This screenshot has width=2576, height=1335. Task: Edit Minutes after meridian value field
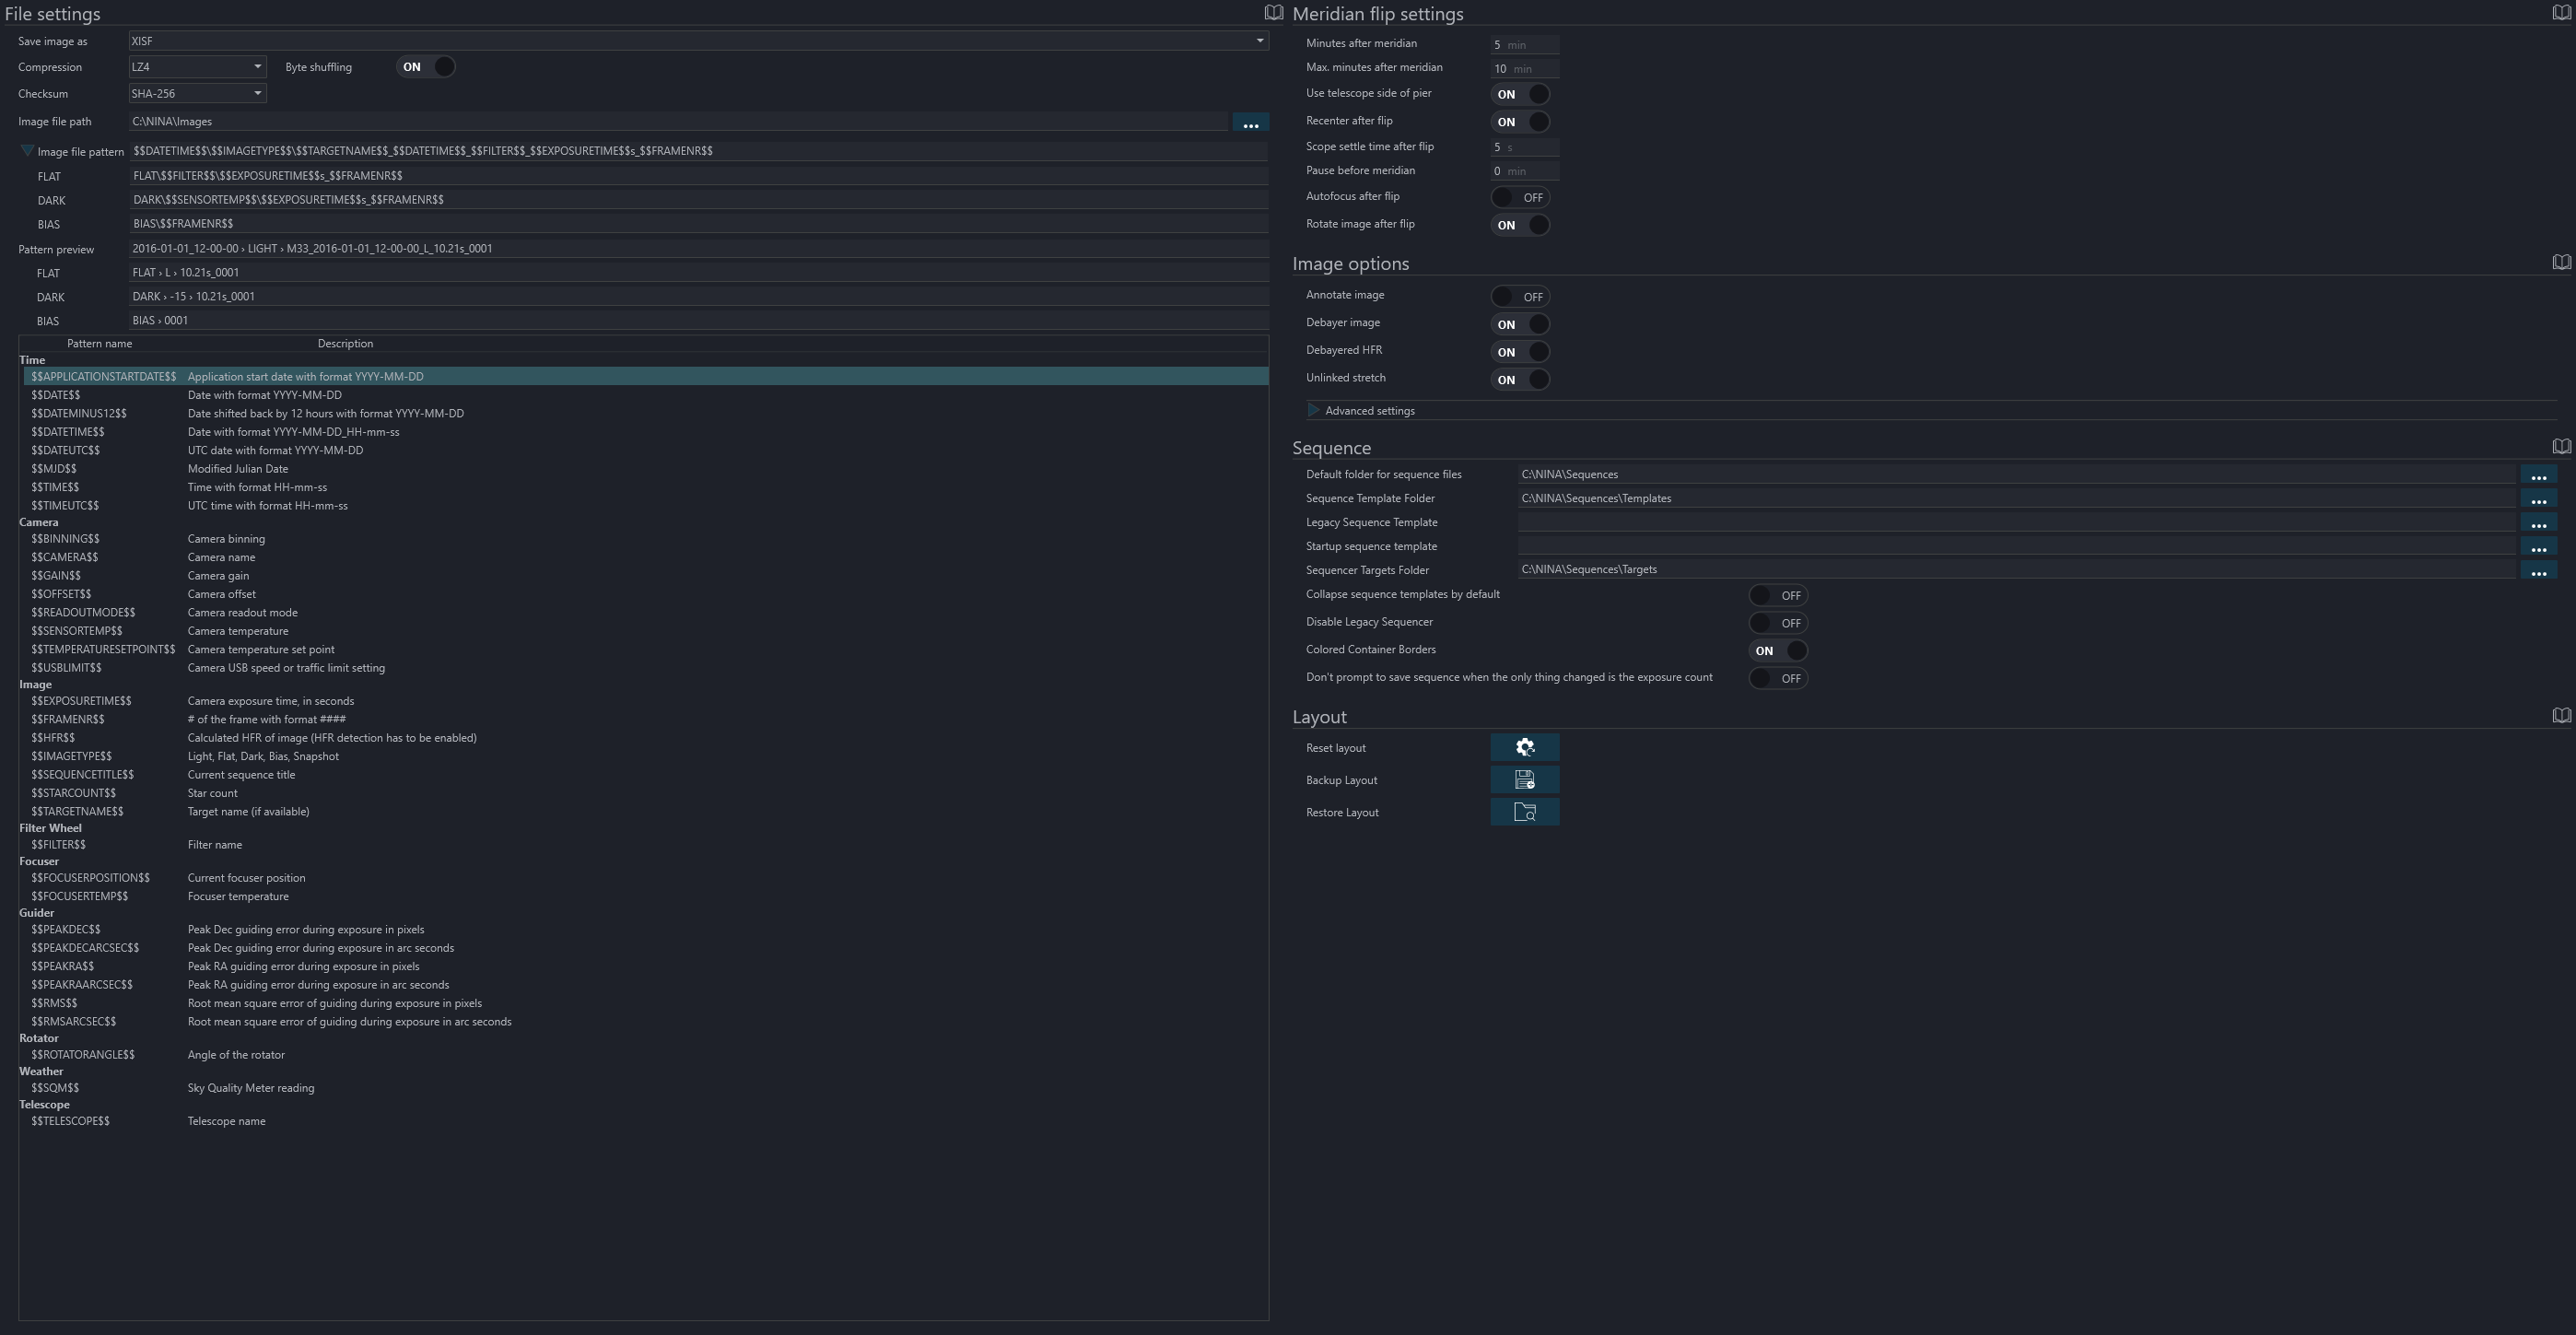1524,45
